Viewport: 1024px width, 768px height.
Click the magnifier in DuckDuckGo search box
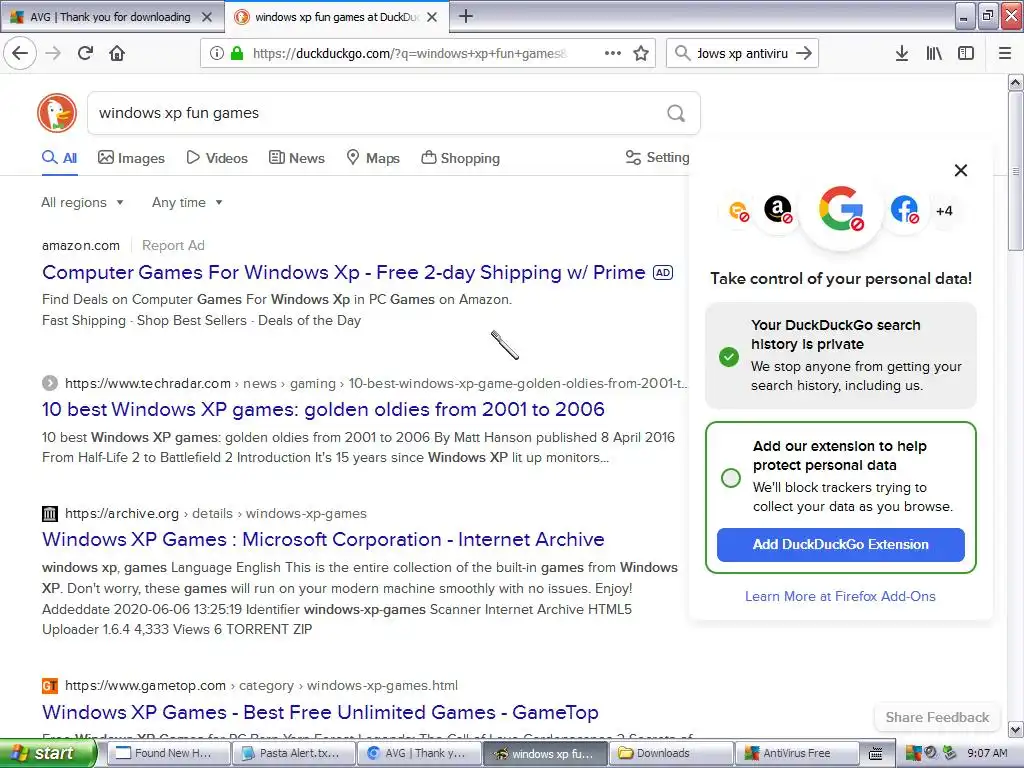[x=676, y=114]
